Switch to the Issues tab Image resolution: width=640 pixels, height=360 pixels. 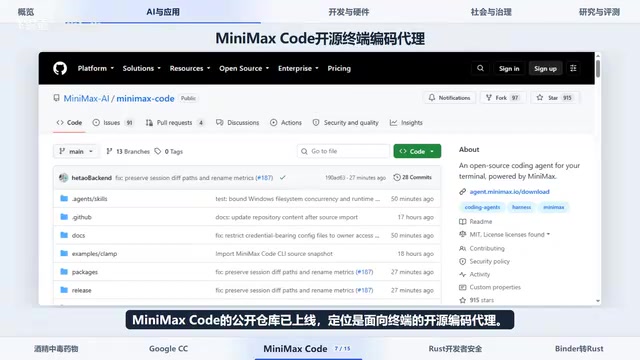point(113,122)
